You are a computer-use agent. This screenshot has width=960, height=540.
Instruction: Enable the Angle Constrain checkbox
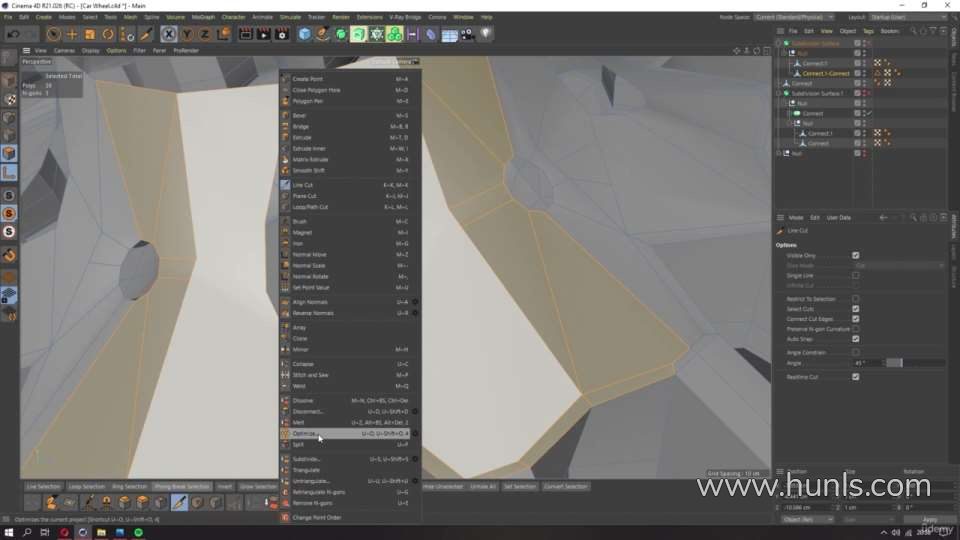[x=855, y=352]
